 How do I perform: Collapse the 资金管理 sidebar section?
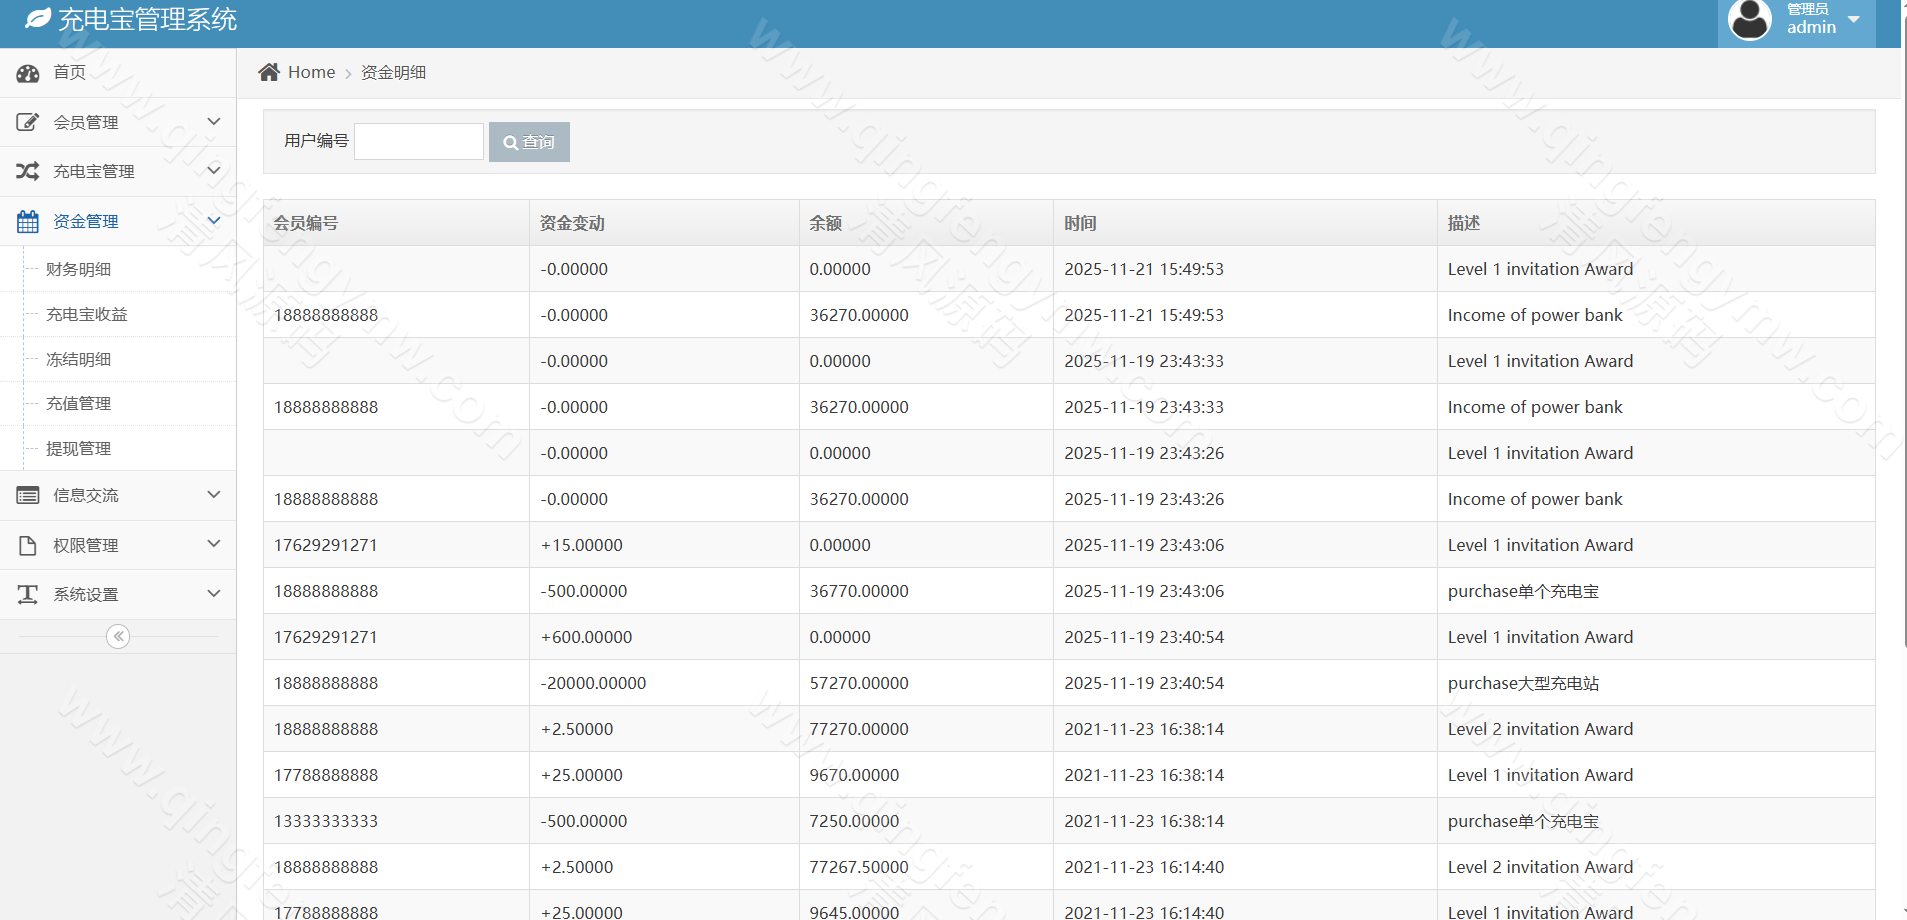coord(117,220)
